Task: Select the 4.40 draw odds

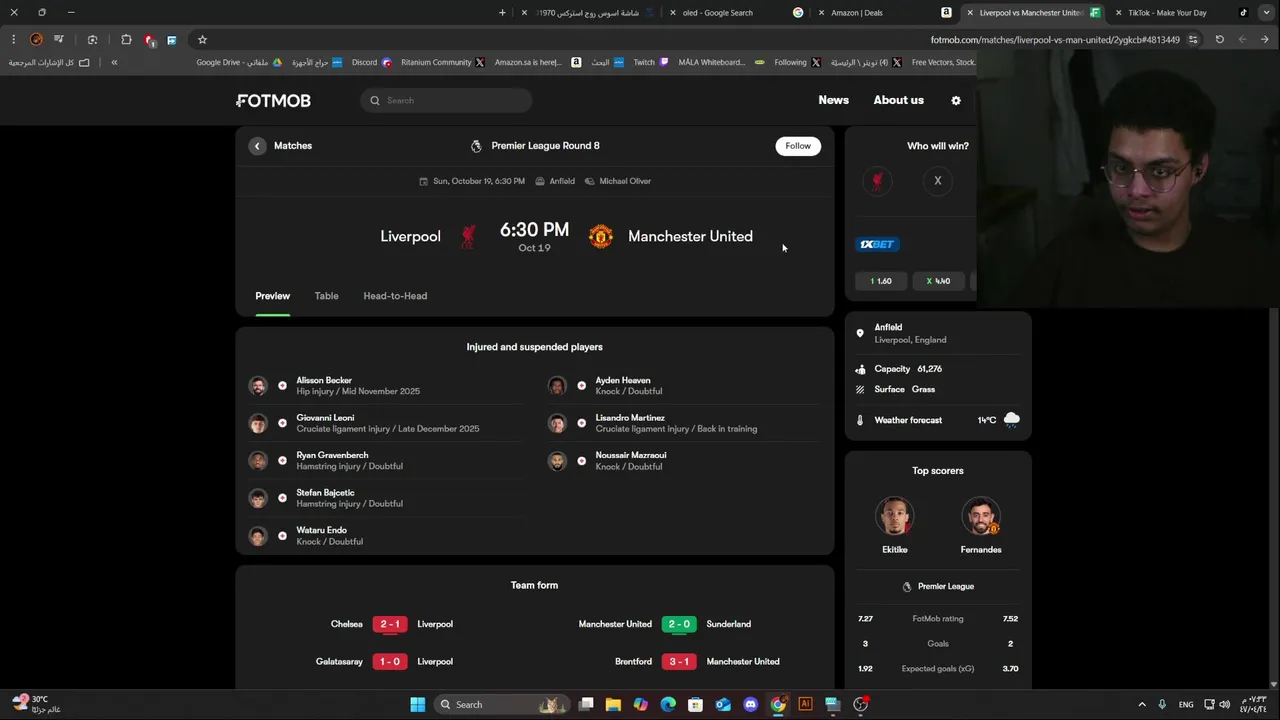Action: [x=938, y=281]
